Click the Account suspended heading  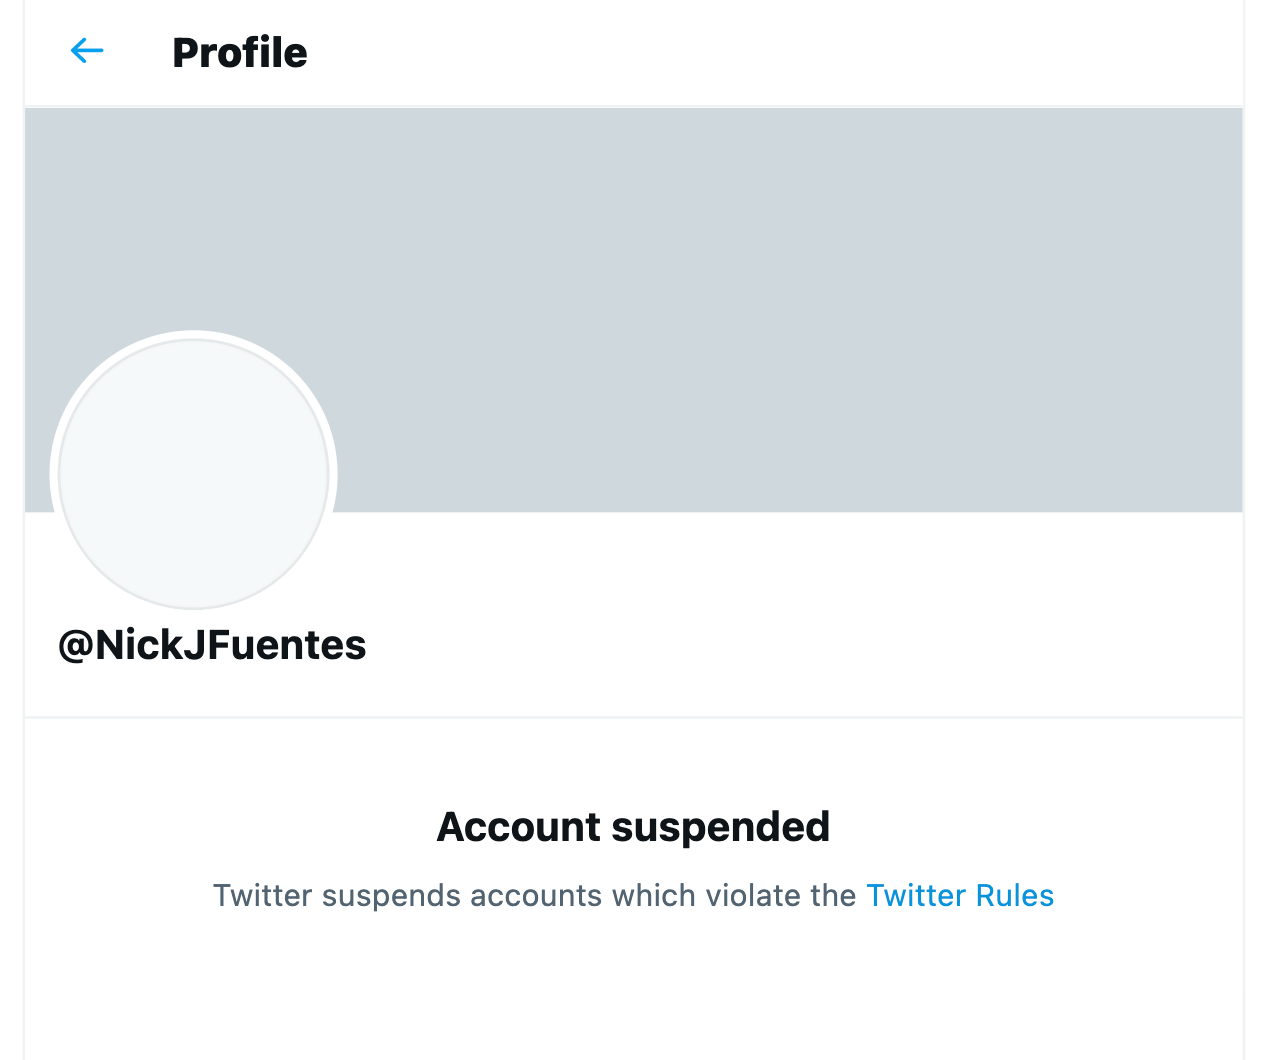[x=633, y=827]
